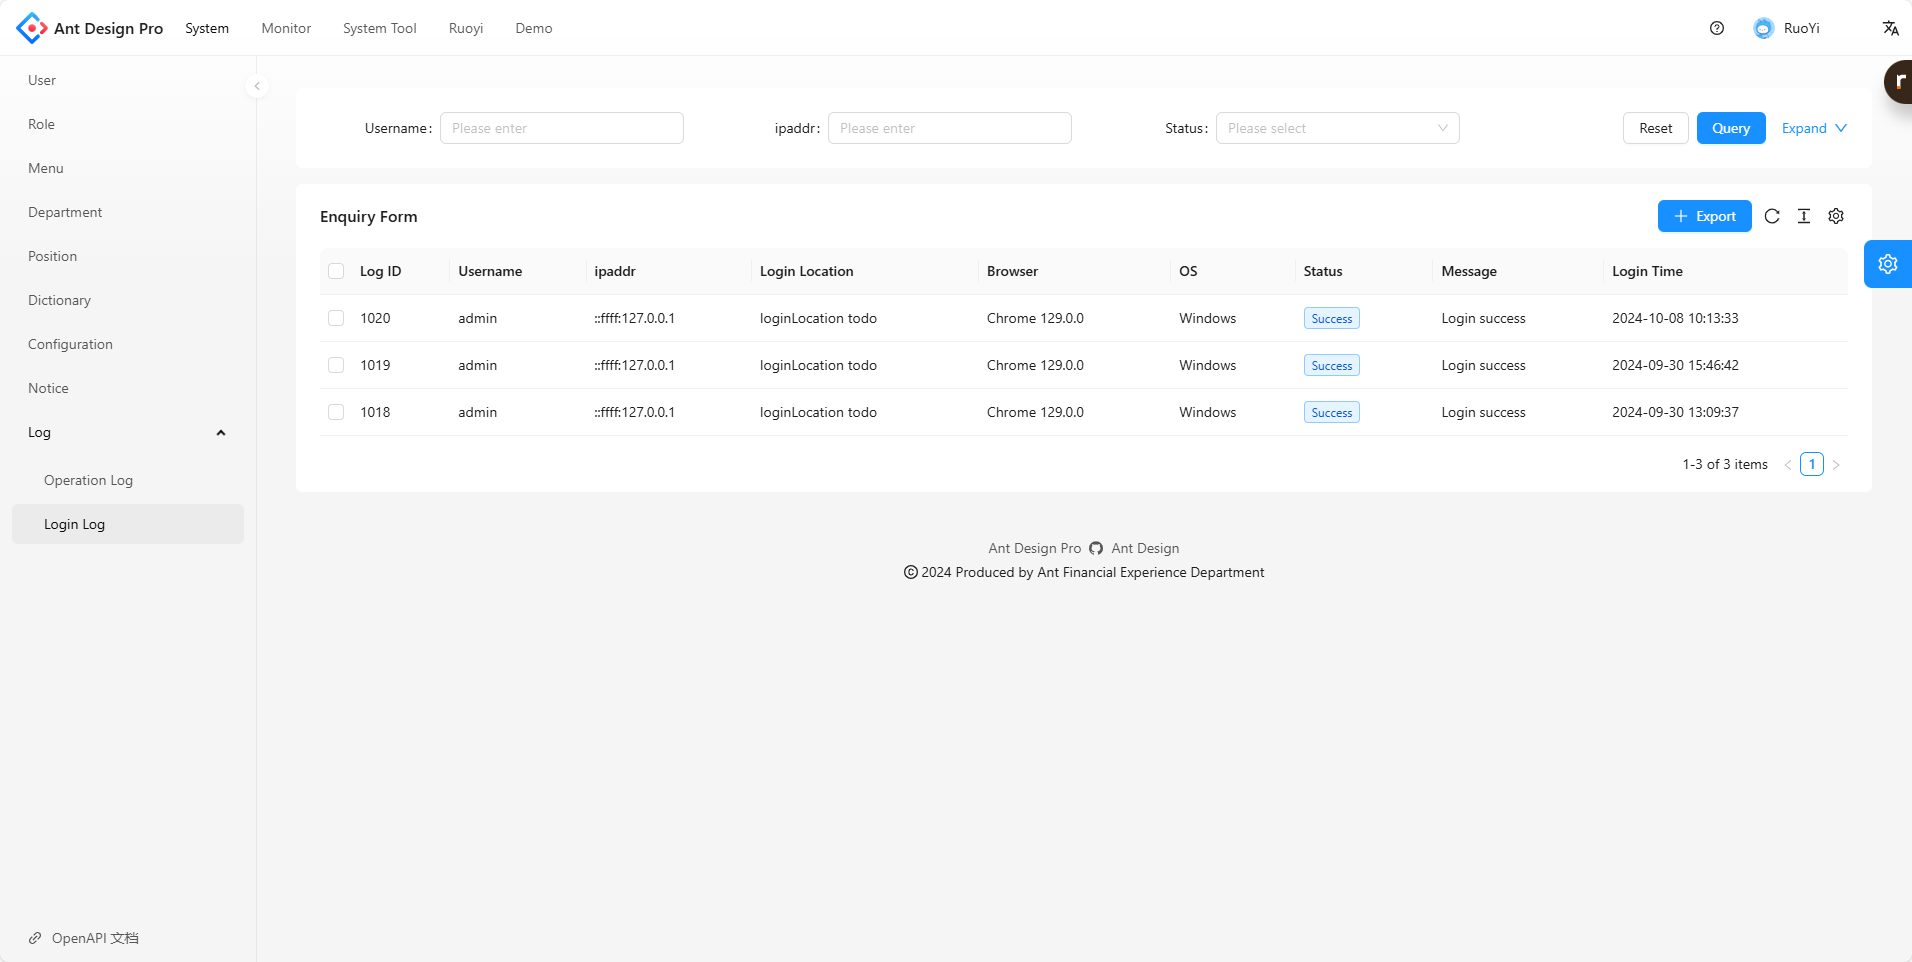This screenshot has width=1912, height=962.
Task: Open the OpenAPI docs link
Action: click(95, 938)
